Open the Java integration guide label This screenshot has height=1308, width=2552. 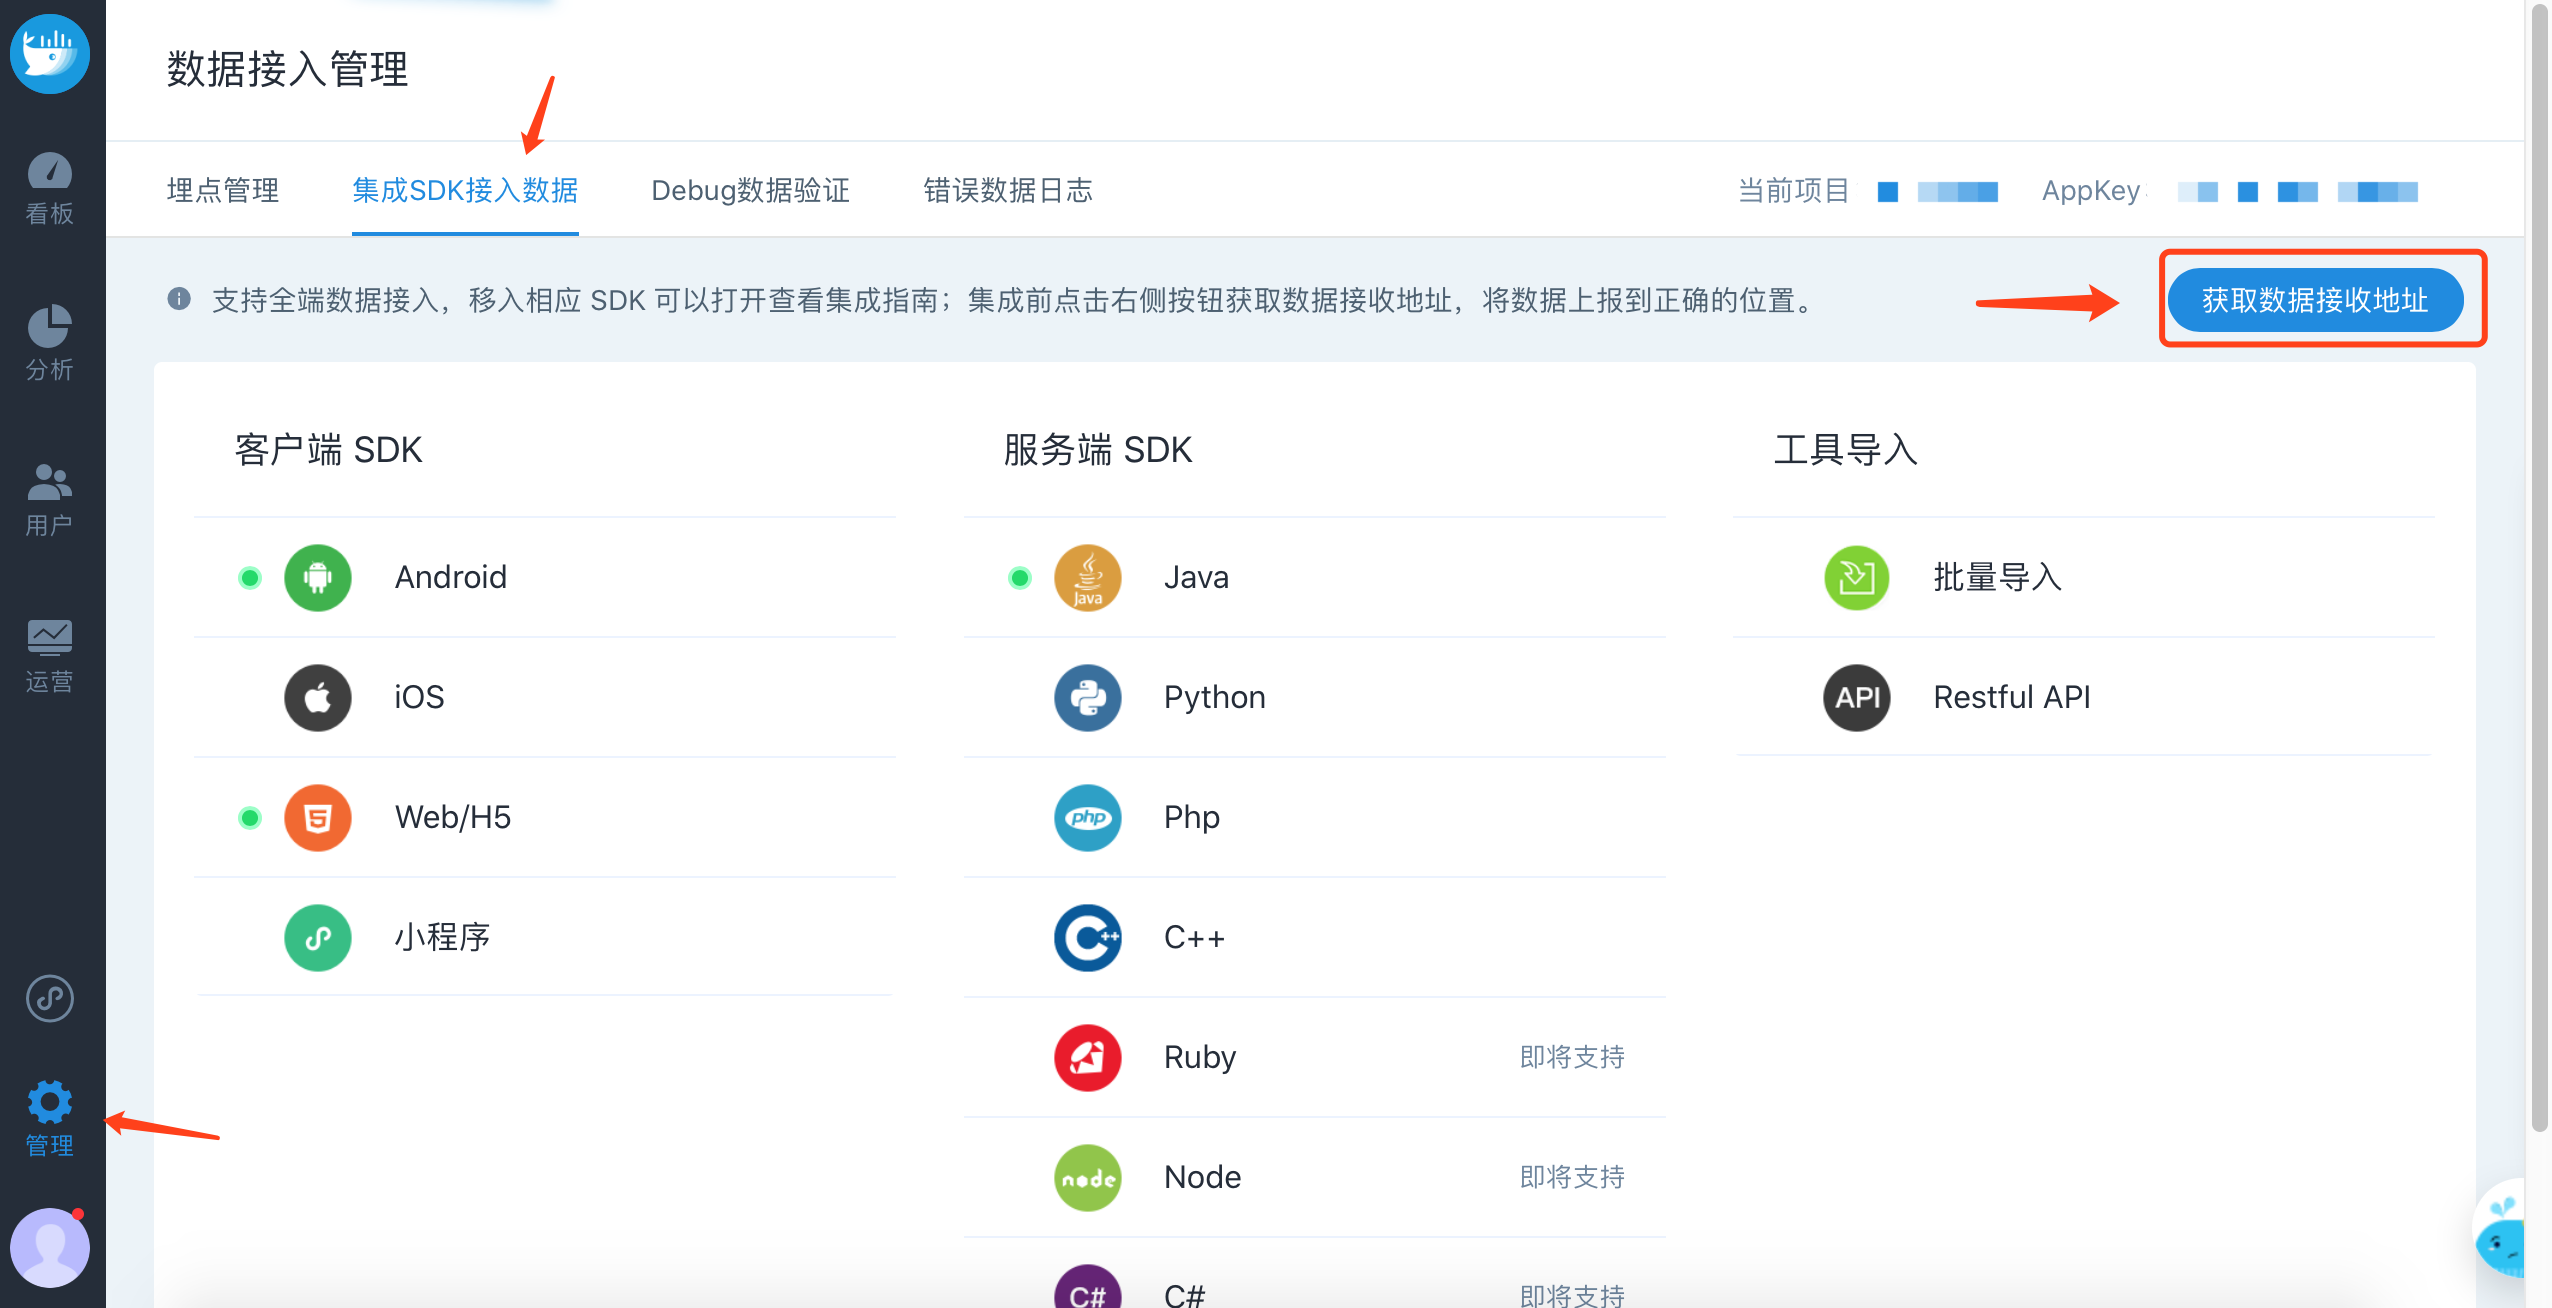(x=1196, y=577)
